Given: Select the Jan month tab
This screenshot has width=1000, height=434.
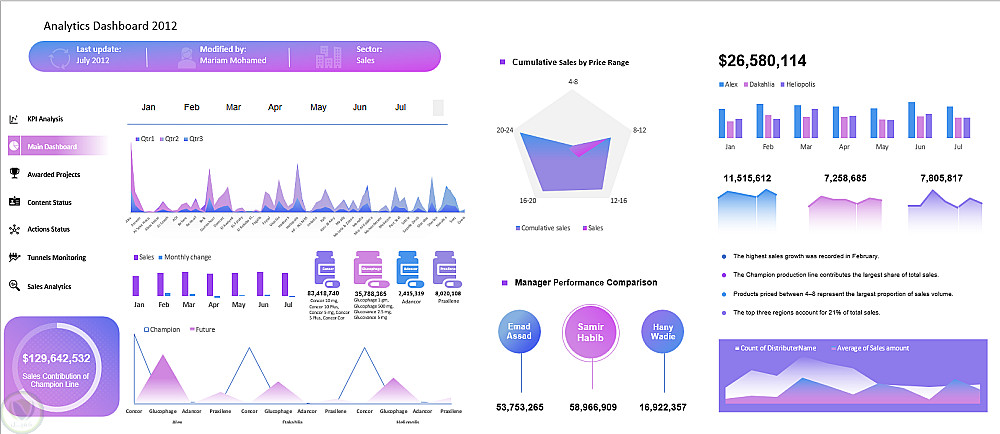Looking at the screenshot, I should coord(149,107).
